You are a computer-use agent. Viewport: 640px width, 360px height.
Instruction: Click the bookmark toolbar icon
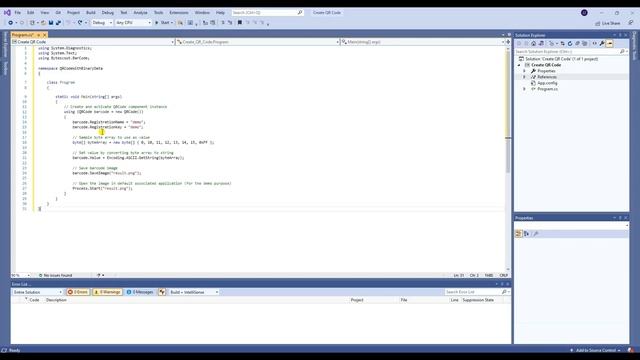240,23
